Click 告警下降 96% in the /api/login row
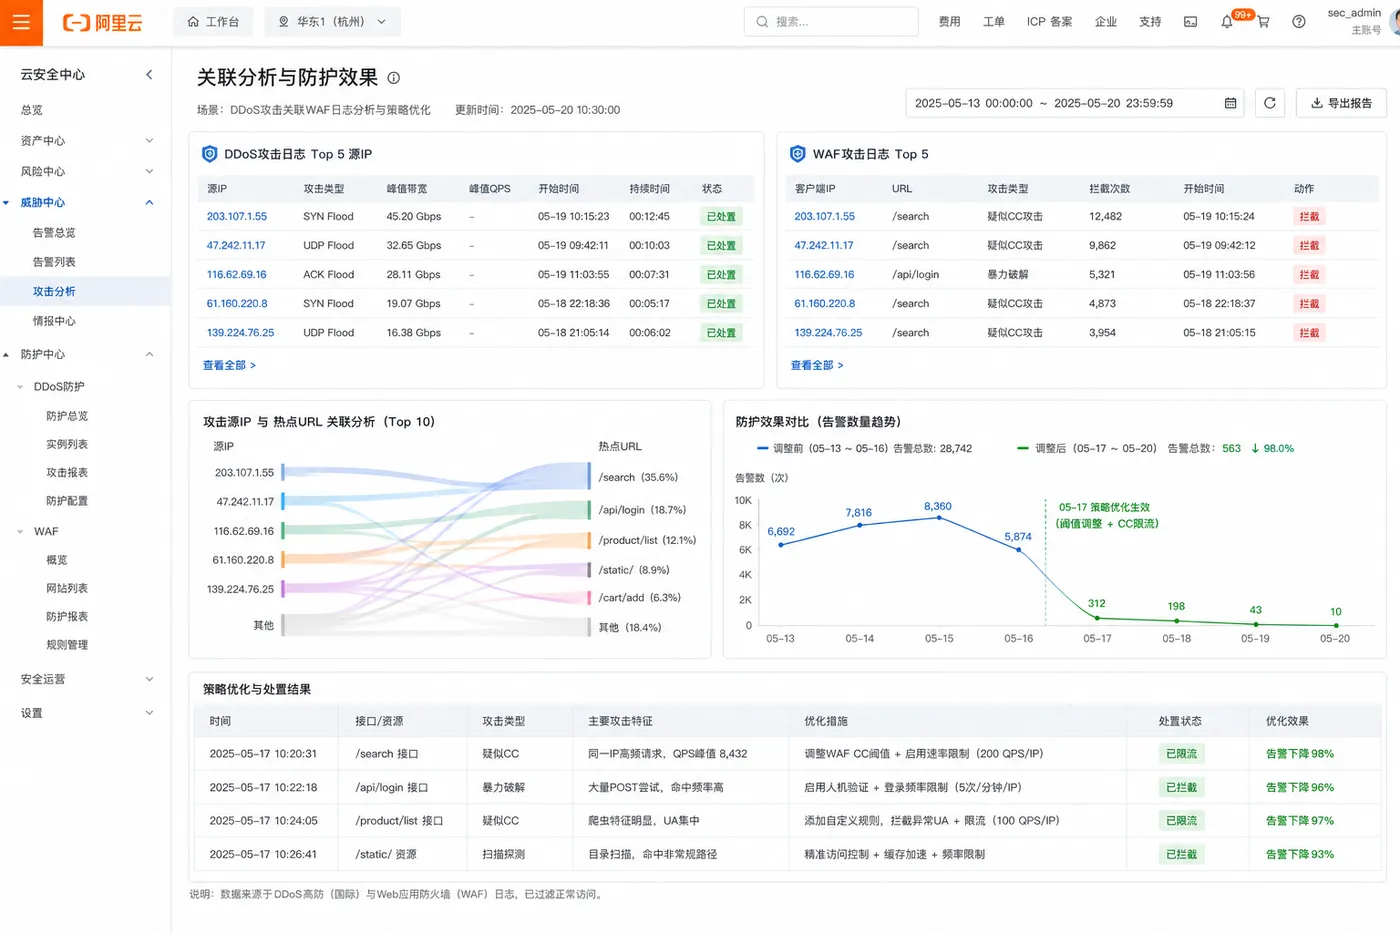The height and width of the screenshot is (933, 1400). click(x=1300, y=787)
